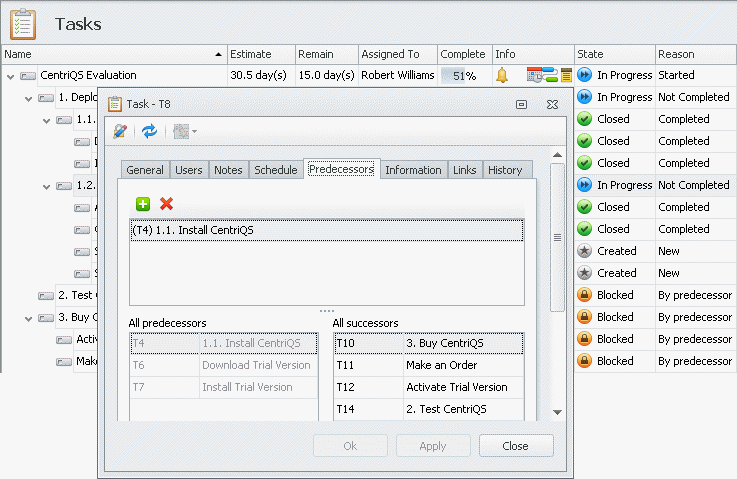Select T10 Buy CentriQS successor row
This screenshot has width=737, height=479.
(428, 343)
